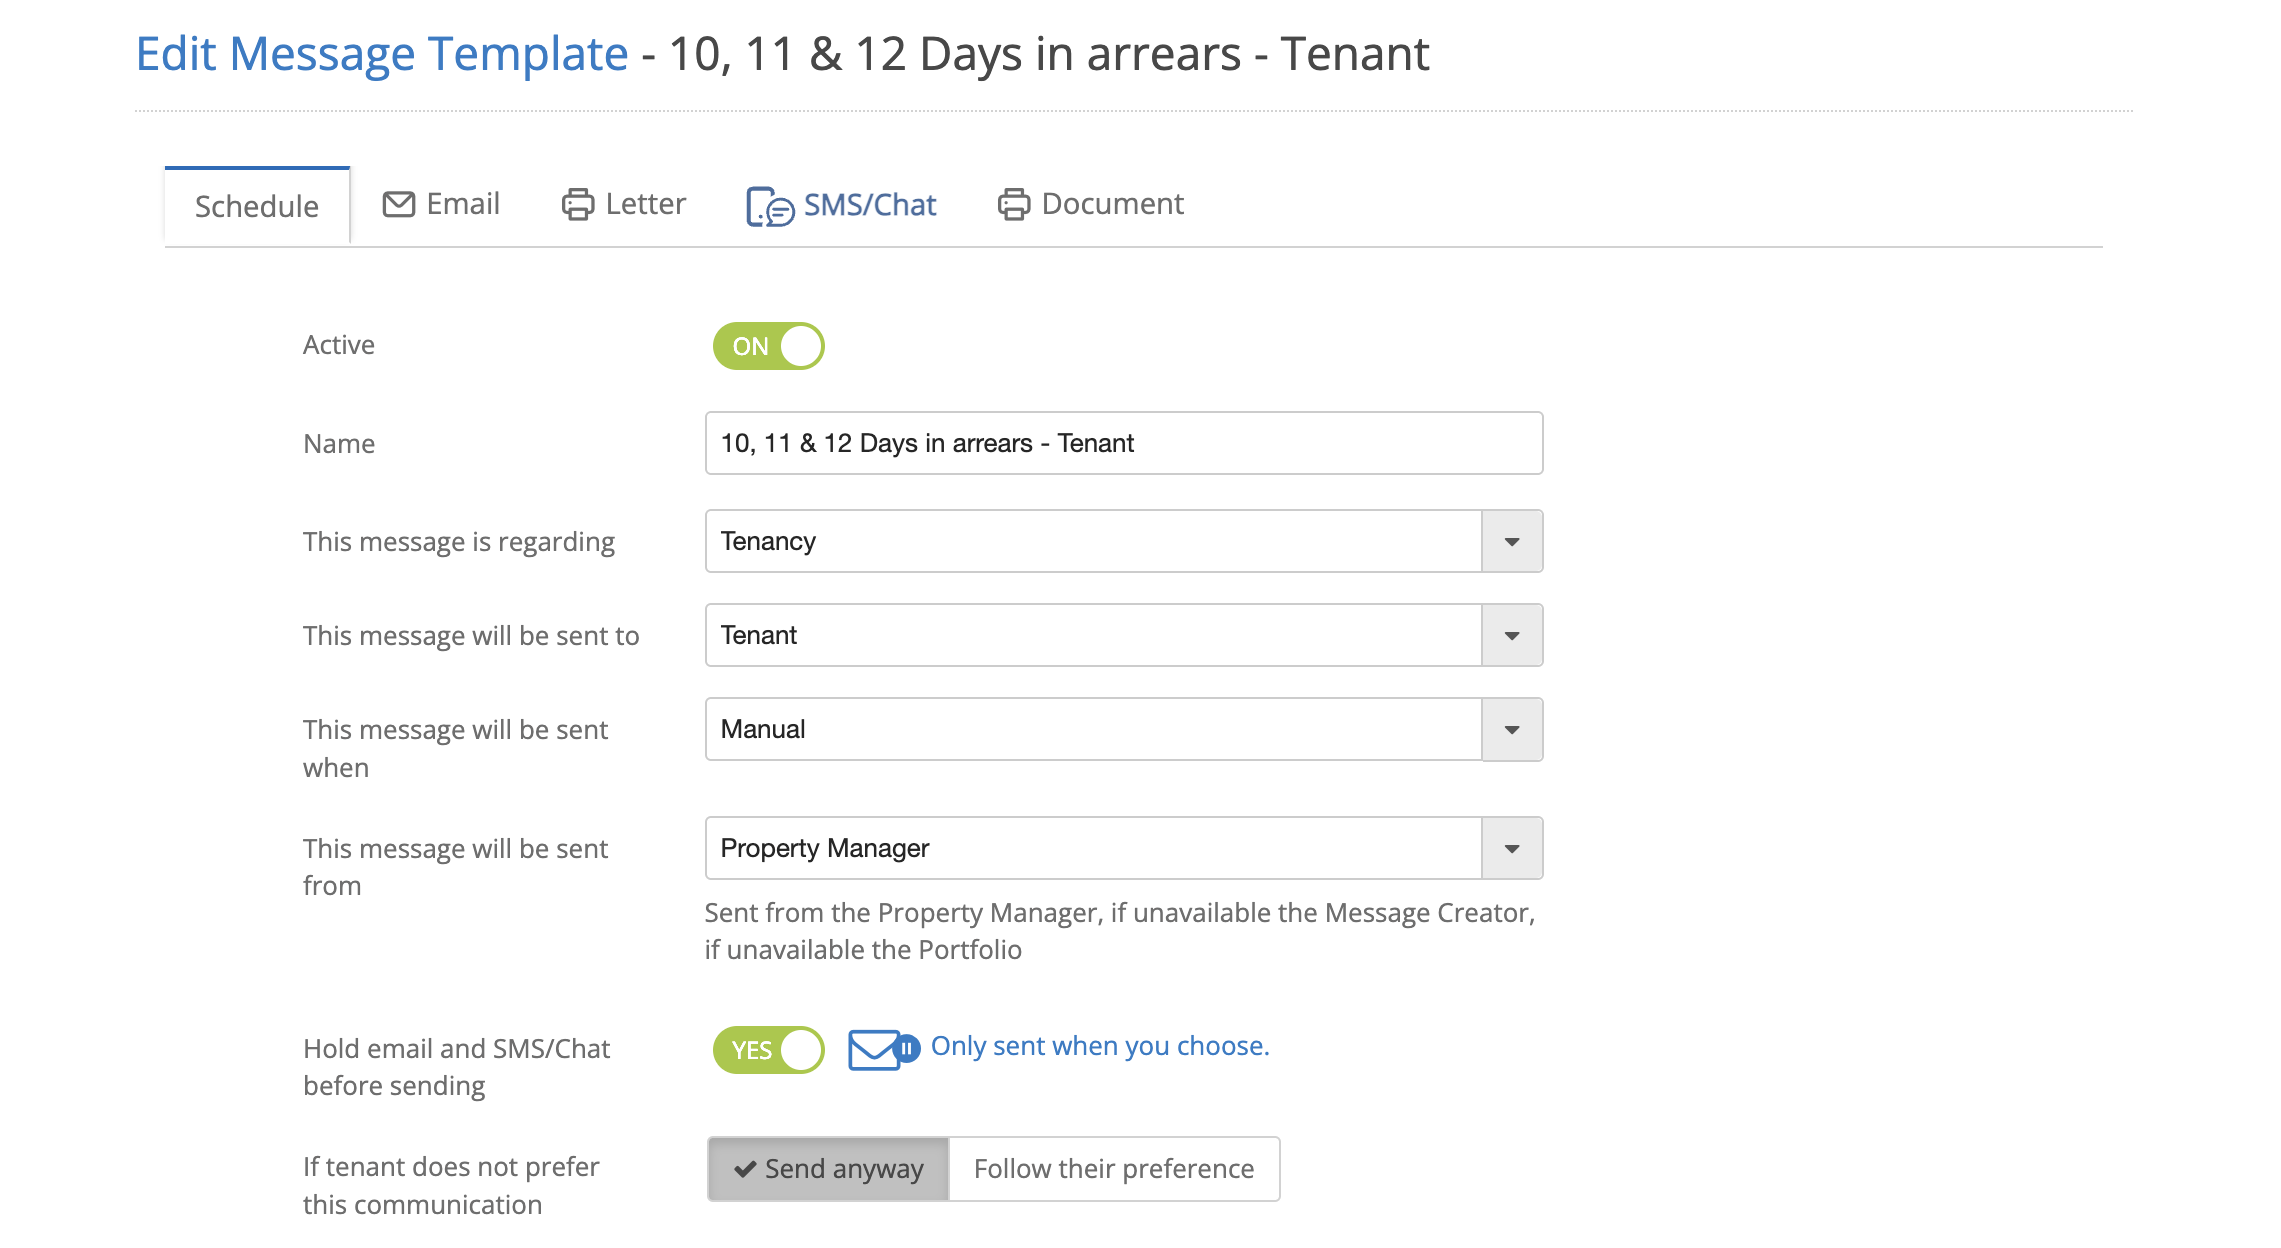Click the 'This message is regarding' label
The image size is (2281, 1248).
(x=459, y=542)
